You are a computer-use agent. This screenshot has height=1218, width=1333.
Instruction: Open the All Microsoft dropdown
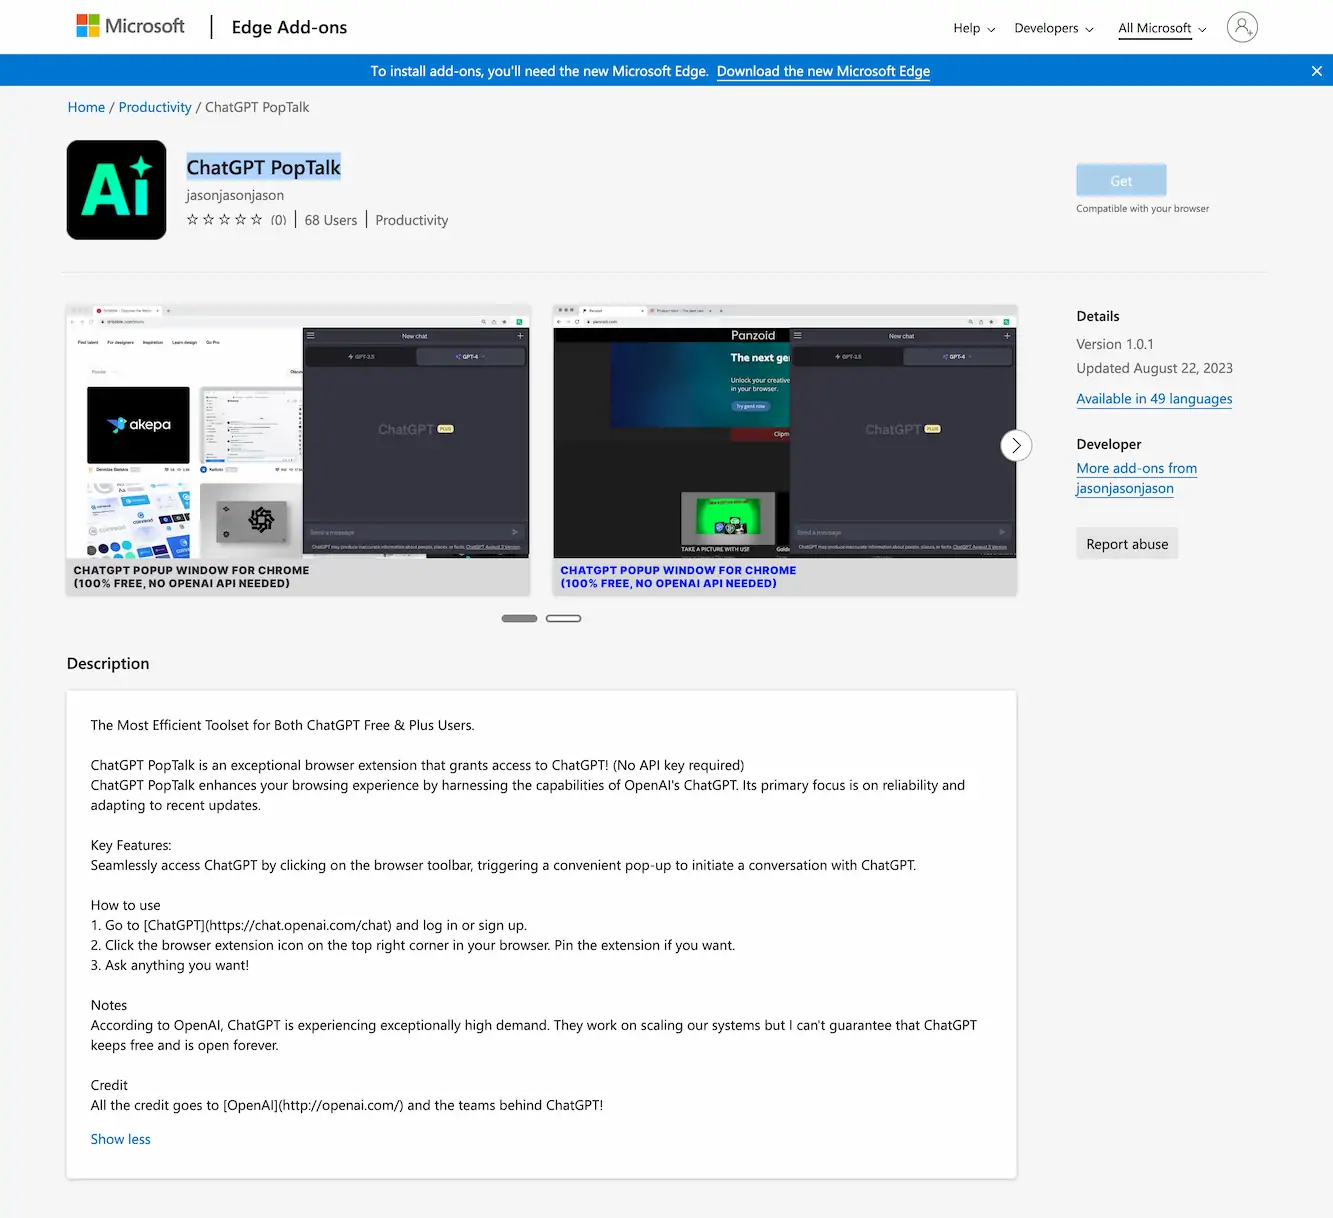(1162, 28)
